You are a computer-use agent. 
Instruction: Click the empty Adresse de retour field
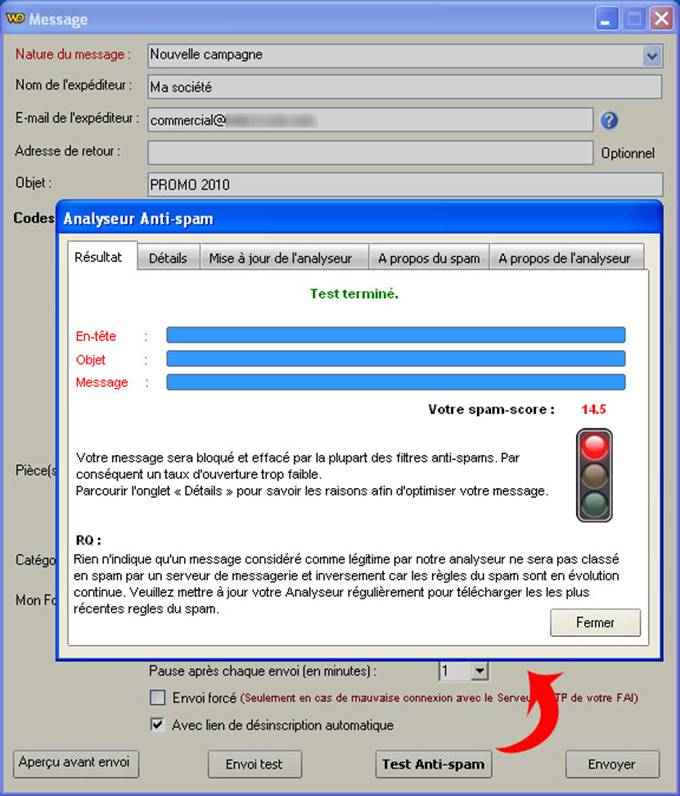tap(370, 152)
